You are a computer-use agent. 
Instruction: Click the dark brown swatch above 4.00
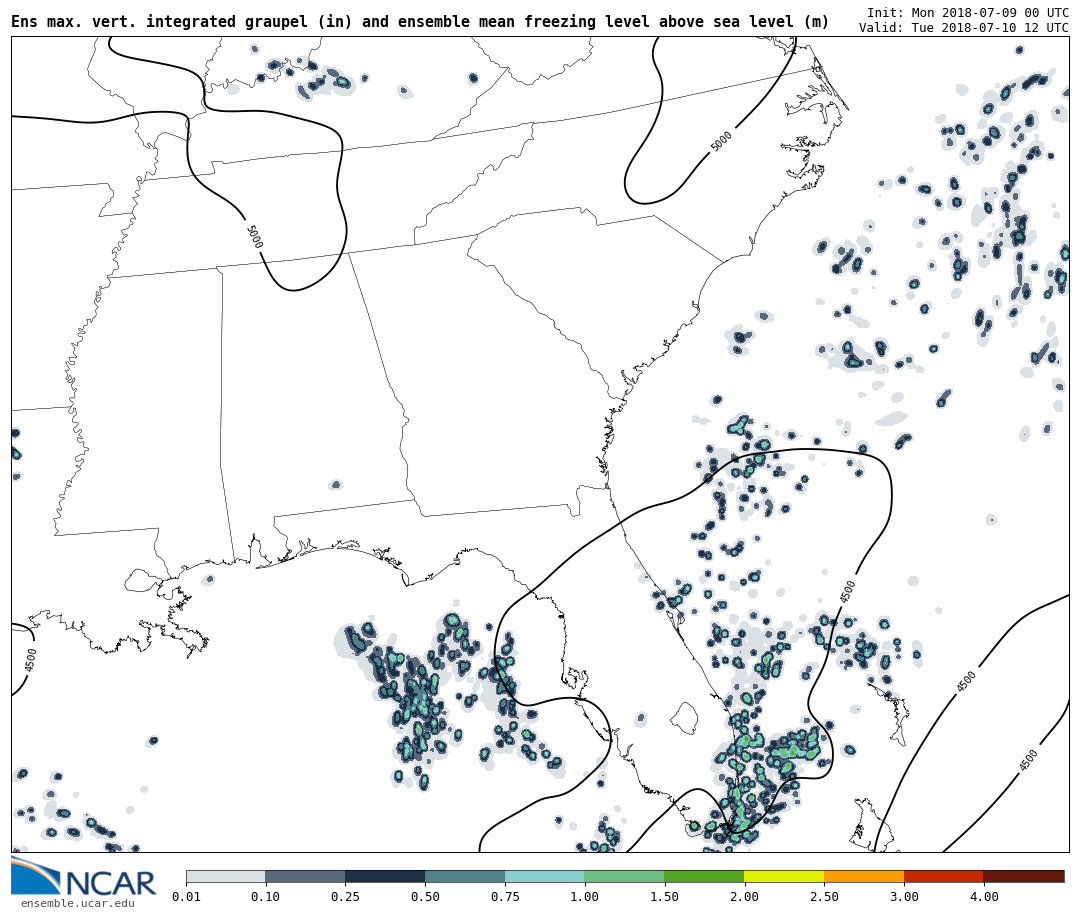coord(1024,876)
